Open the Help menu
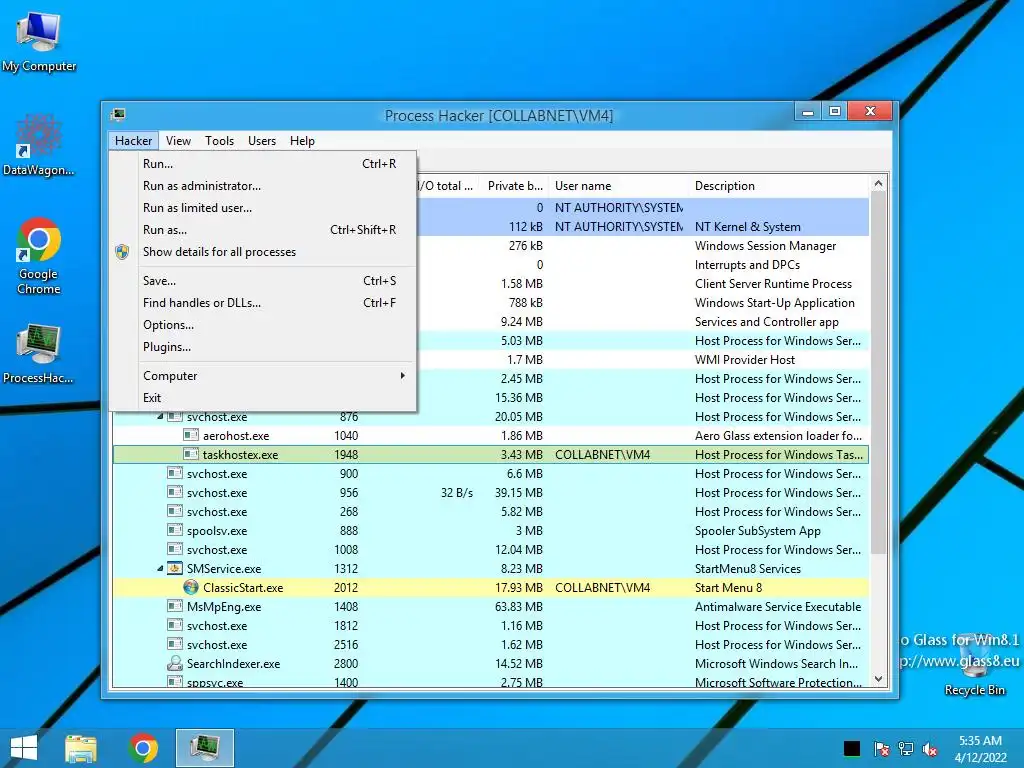 click(302, 140)
